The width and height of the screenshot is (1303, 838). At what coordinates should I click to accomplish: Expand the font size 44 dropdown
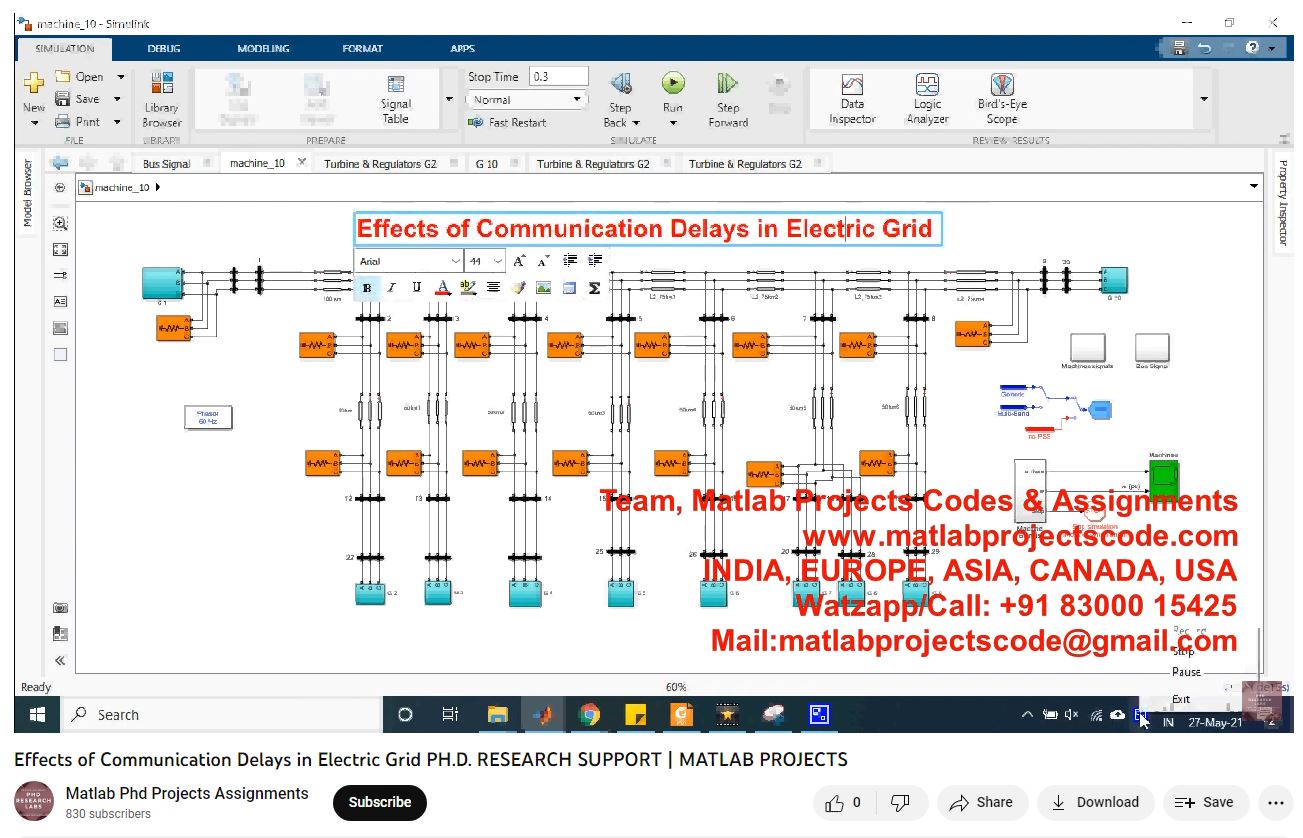(x=498, y=261)
